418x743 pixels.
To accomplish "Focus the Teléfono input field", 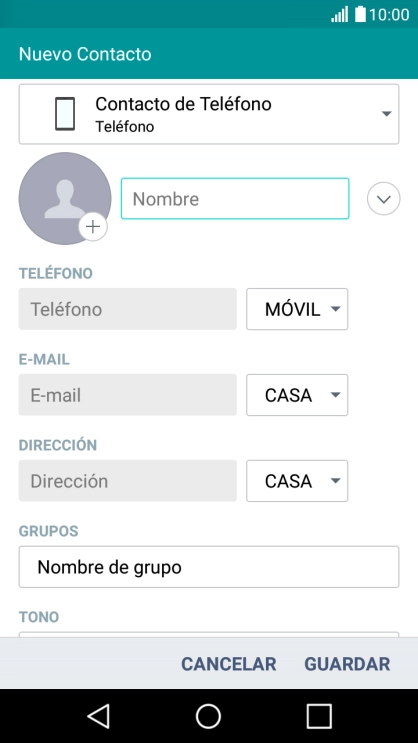I will 127,309.
